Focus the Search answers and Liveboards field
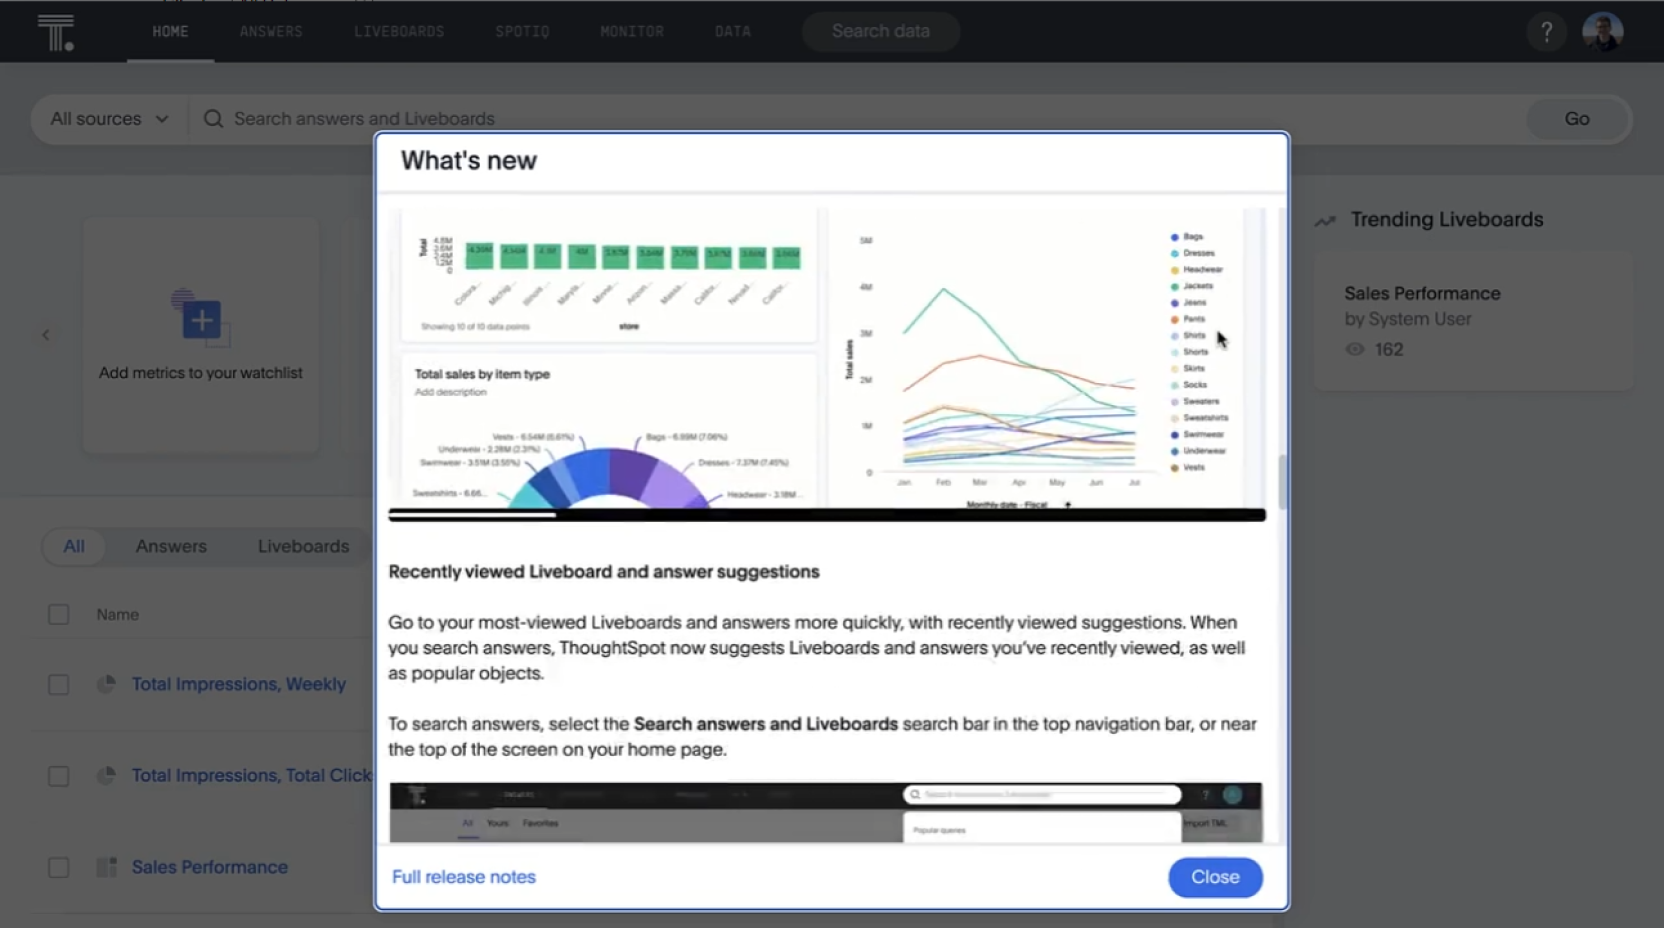 (x=860, y=119)
